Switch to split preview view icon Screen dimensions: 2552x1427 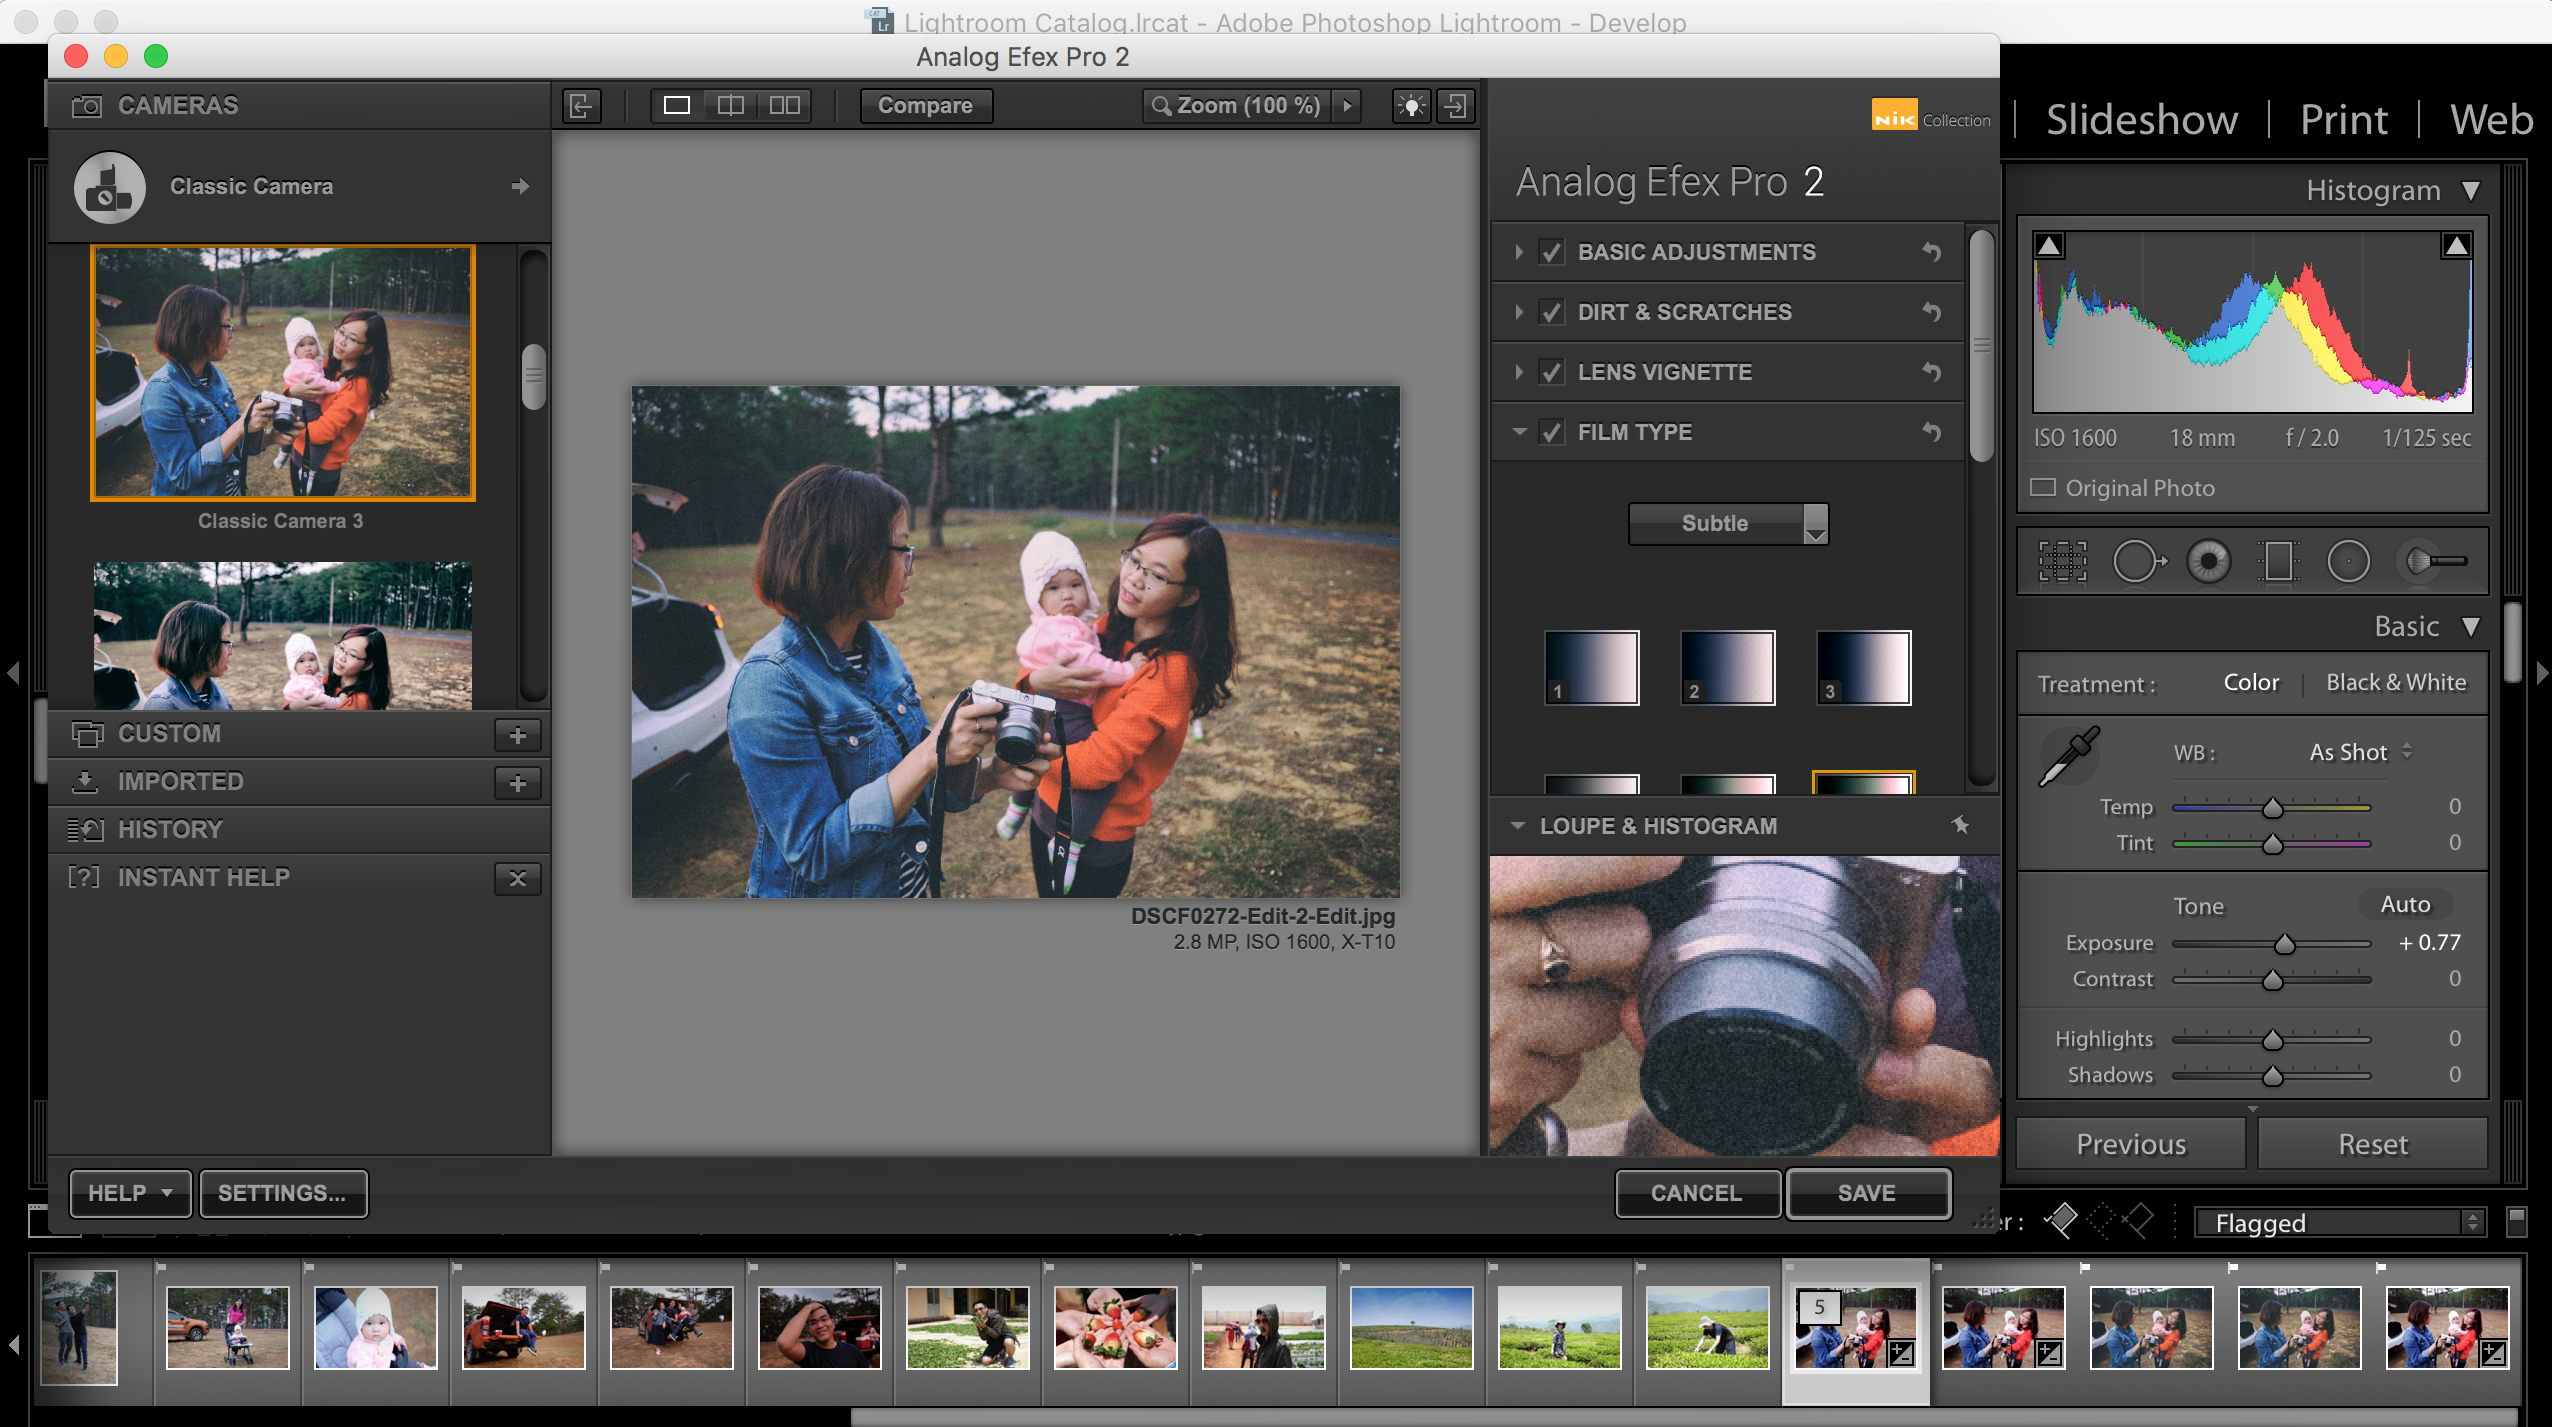731,105
